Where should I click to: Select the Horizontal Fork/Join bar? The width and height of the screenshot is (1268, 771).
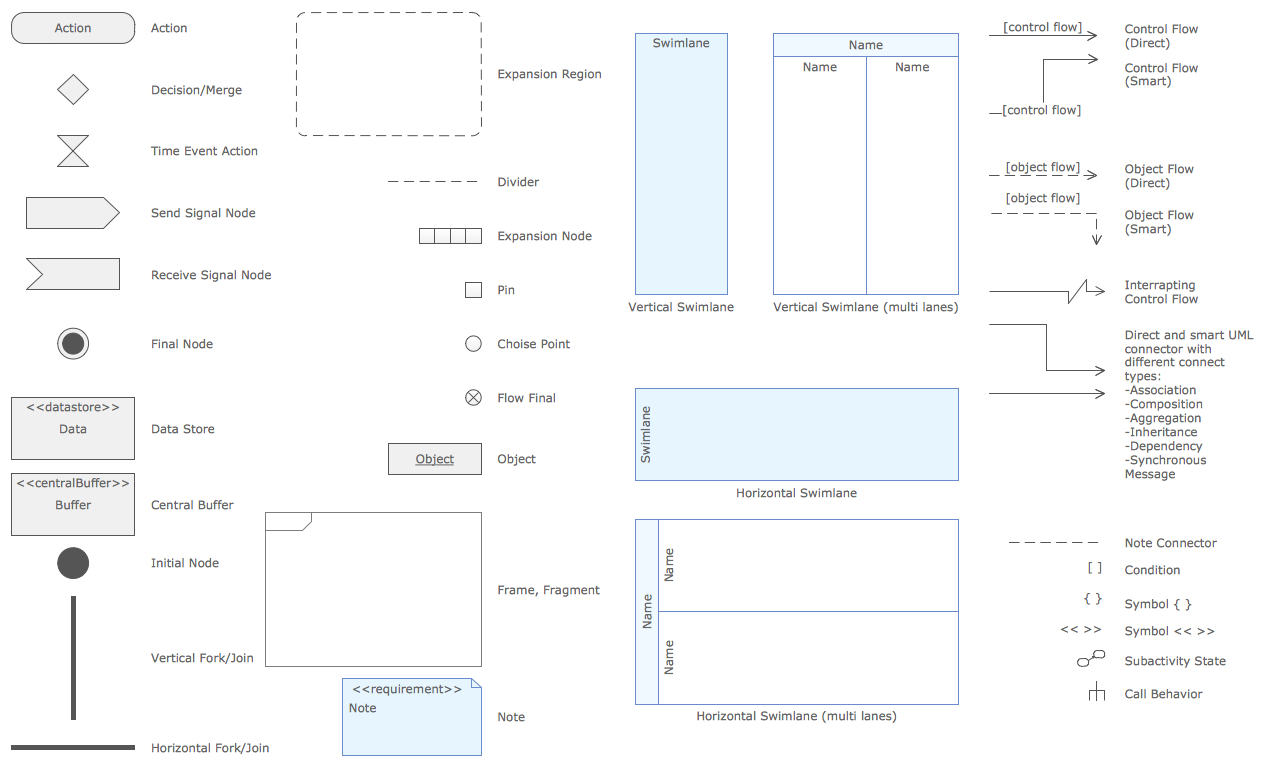[73, 747]
